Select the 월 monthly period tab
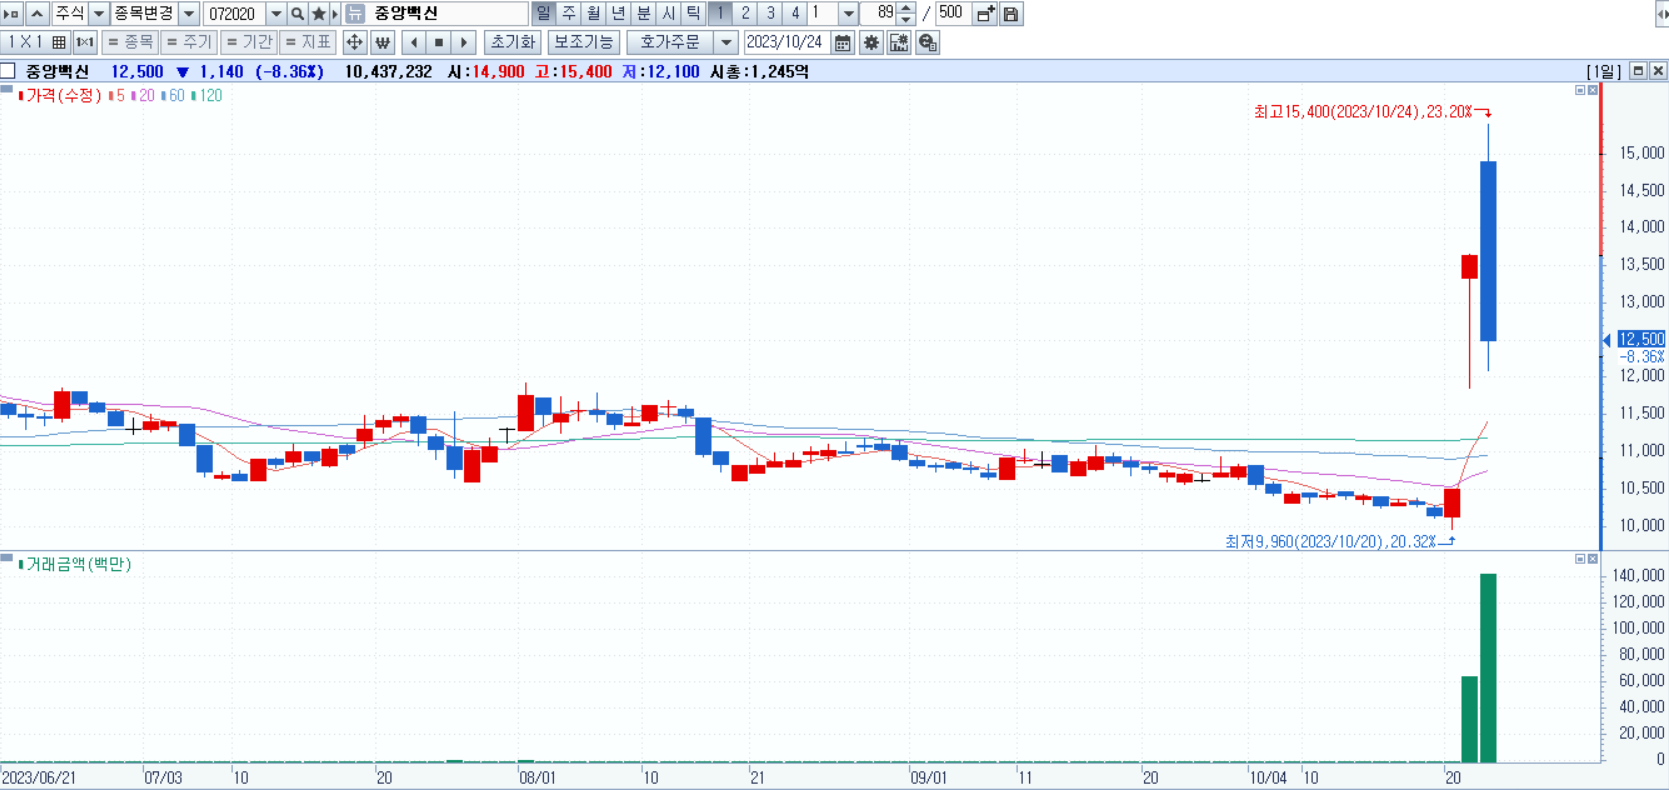Viewport: 1669px width, 790px height. pyautogui.click(x=593, y=14)
